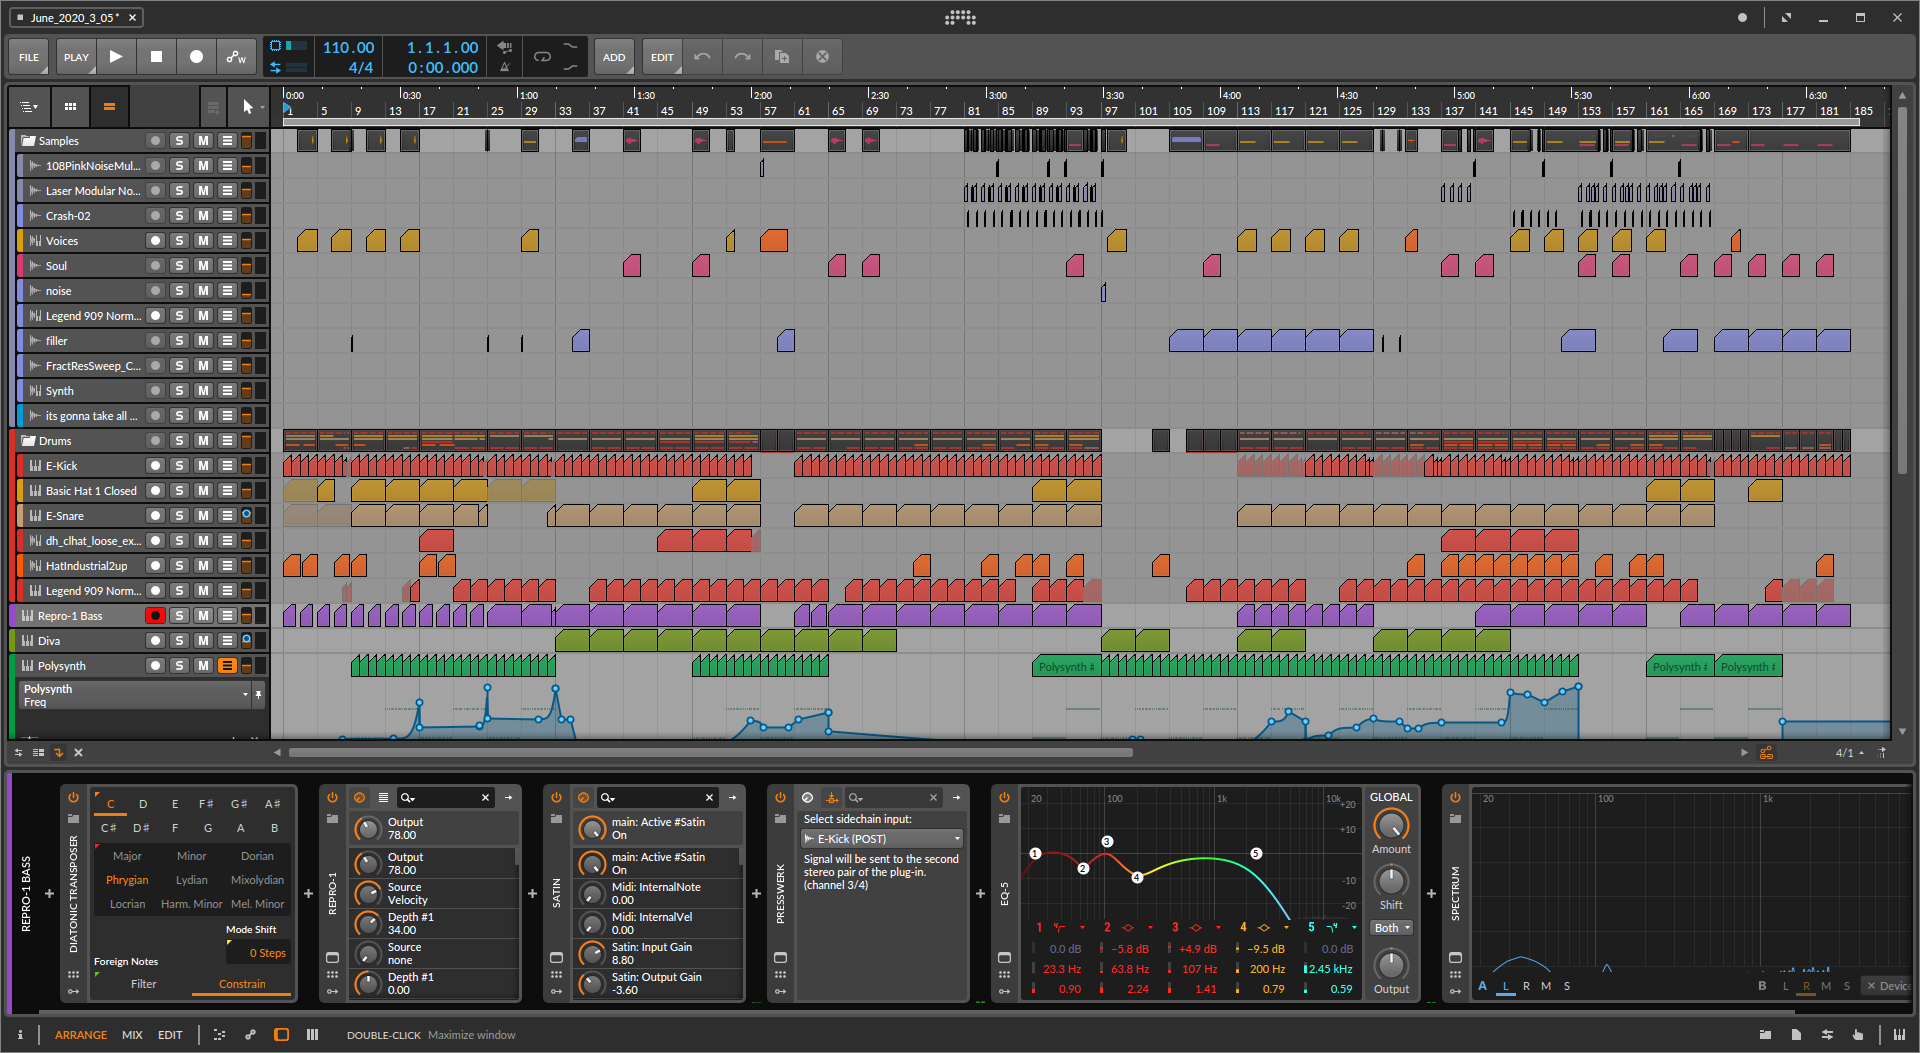The width and height of the screenshot is (1920, 1053).
Task: Toggle the EQ-5 device power button
Action: 1004,798
